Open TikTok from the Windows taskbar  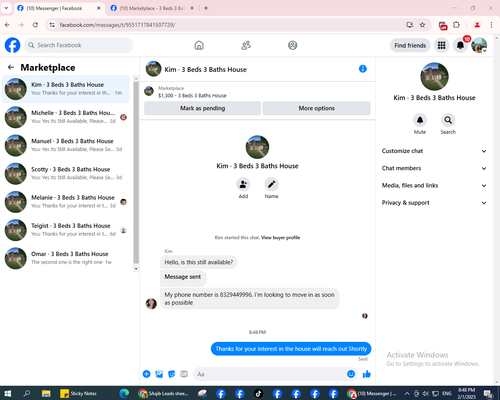pyautogui.click(x=258, y=393)
